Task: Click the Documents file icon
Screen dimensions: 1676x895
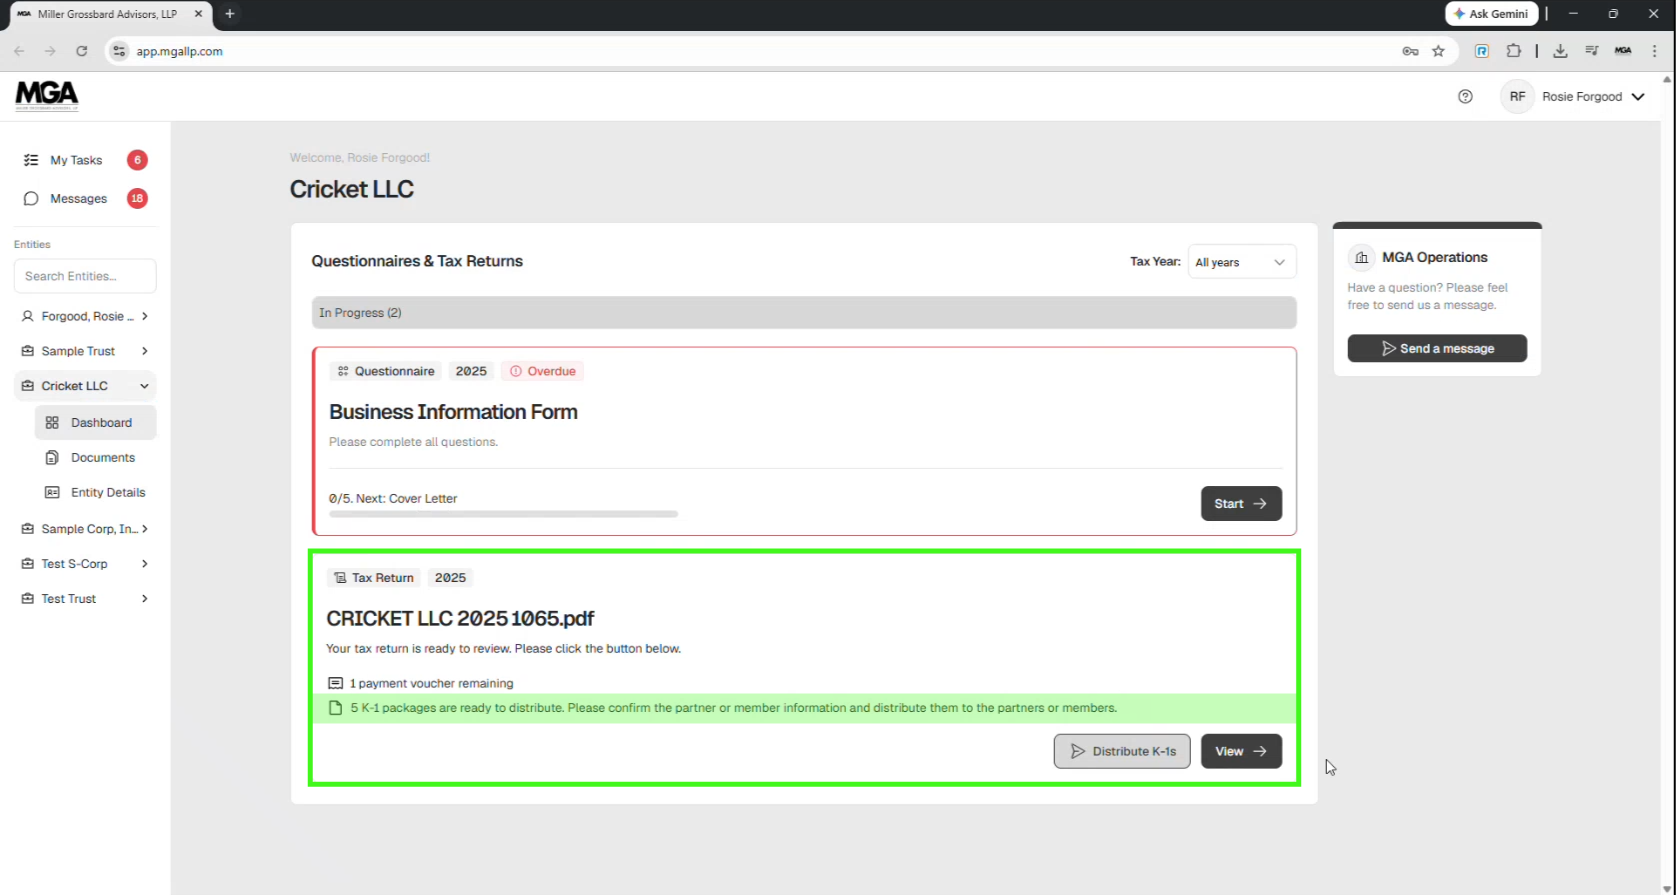Action: coord(52,458)
